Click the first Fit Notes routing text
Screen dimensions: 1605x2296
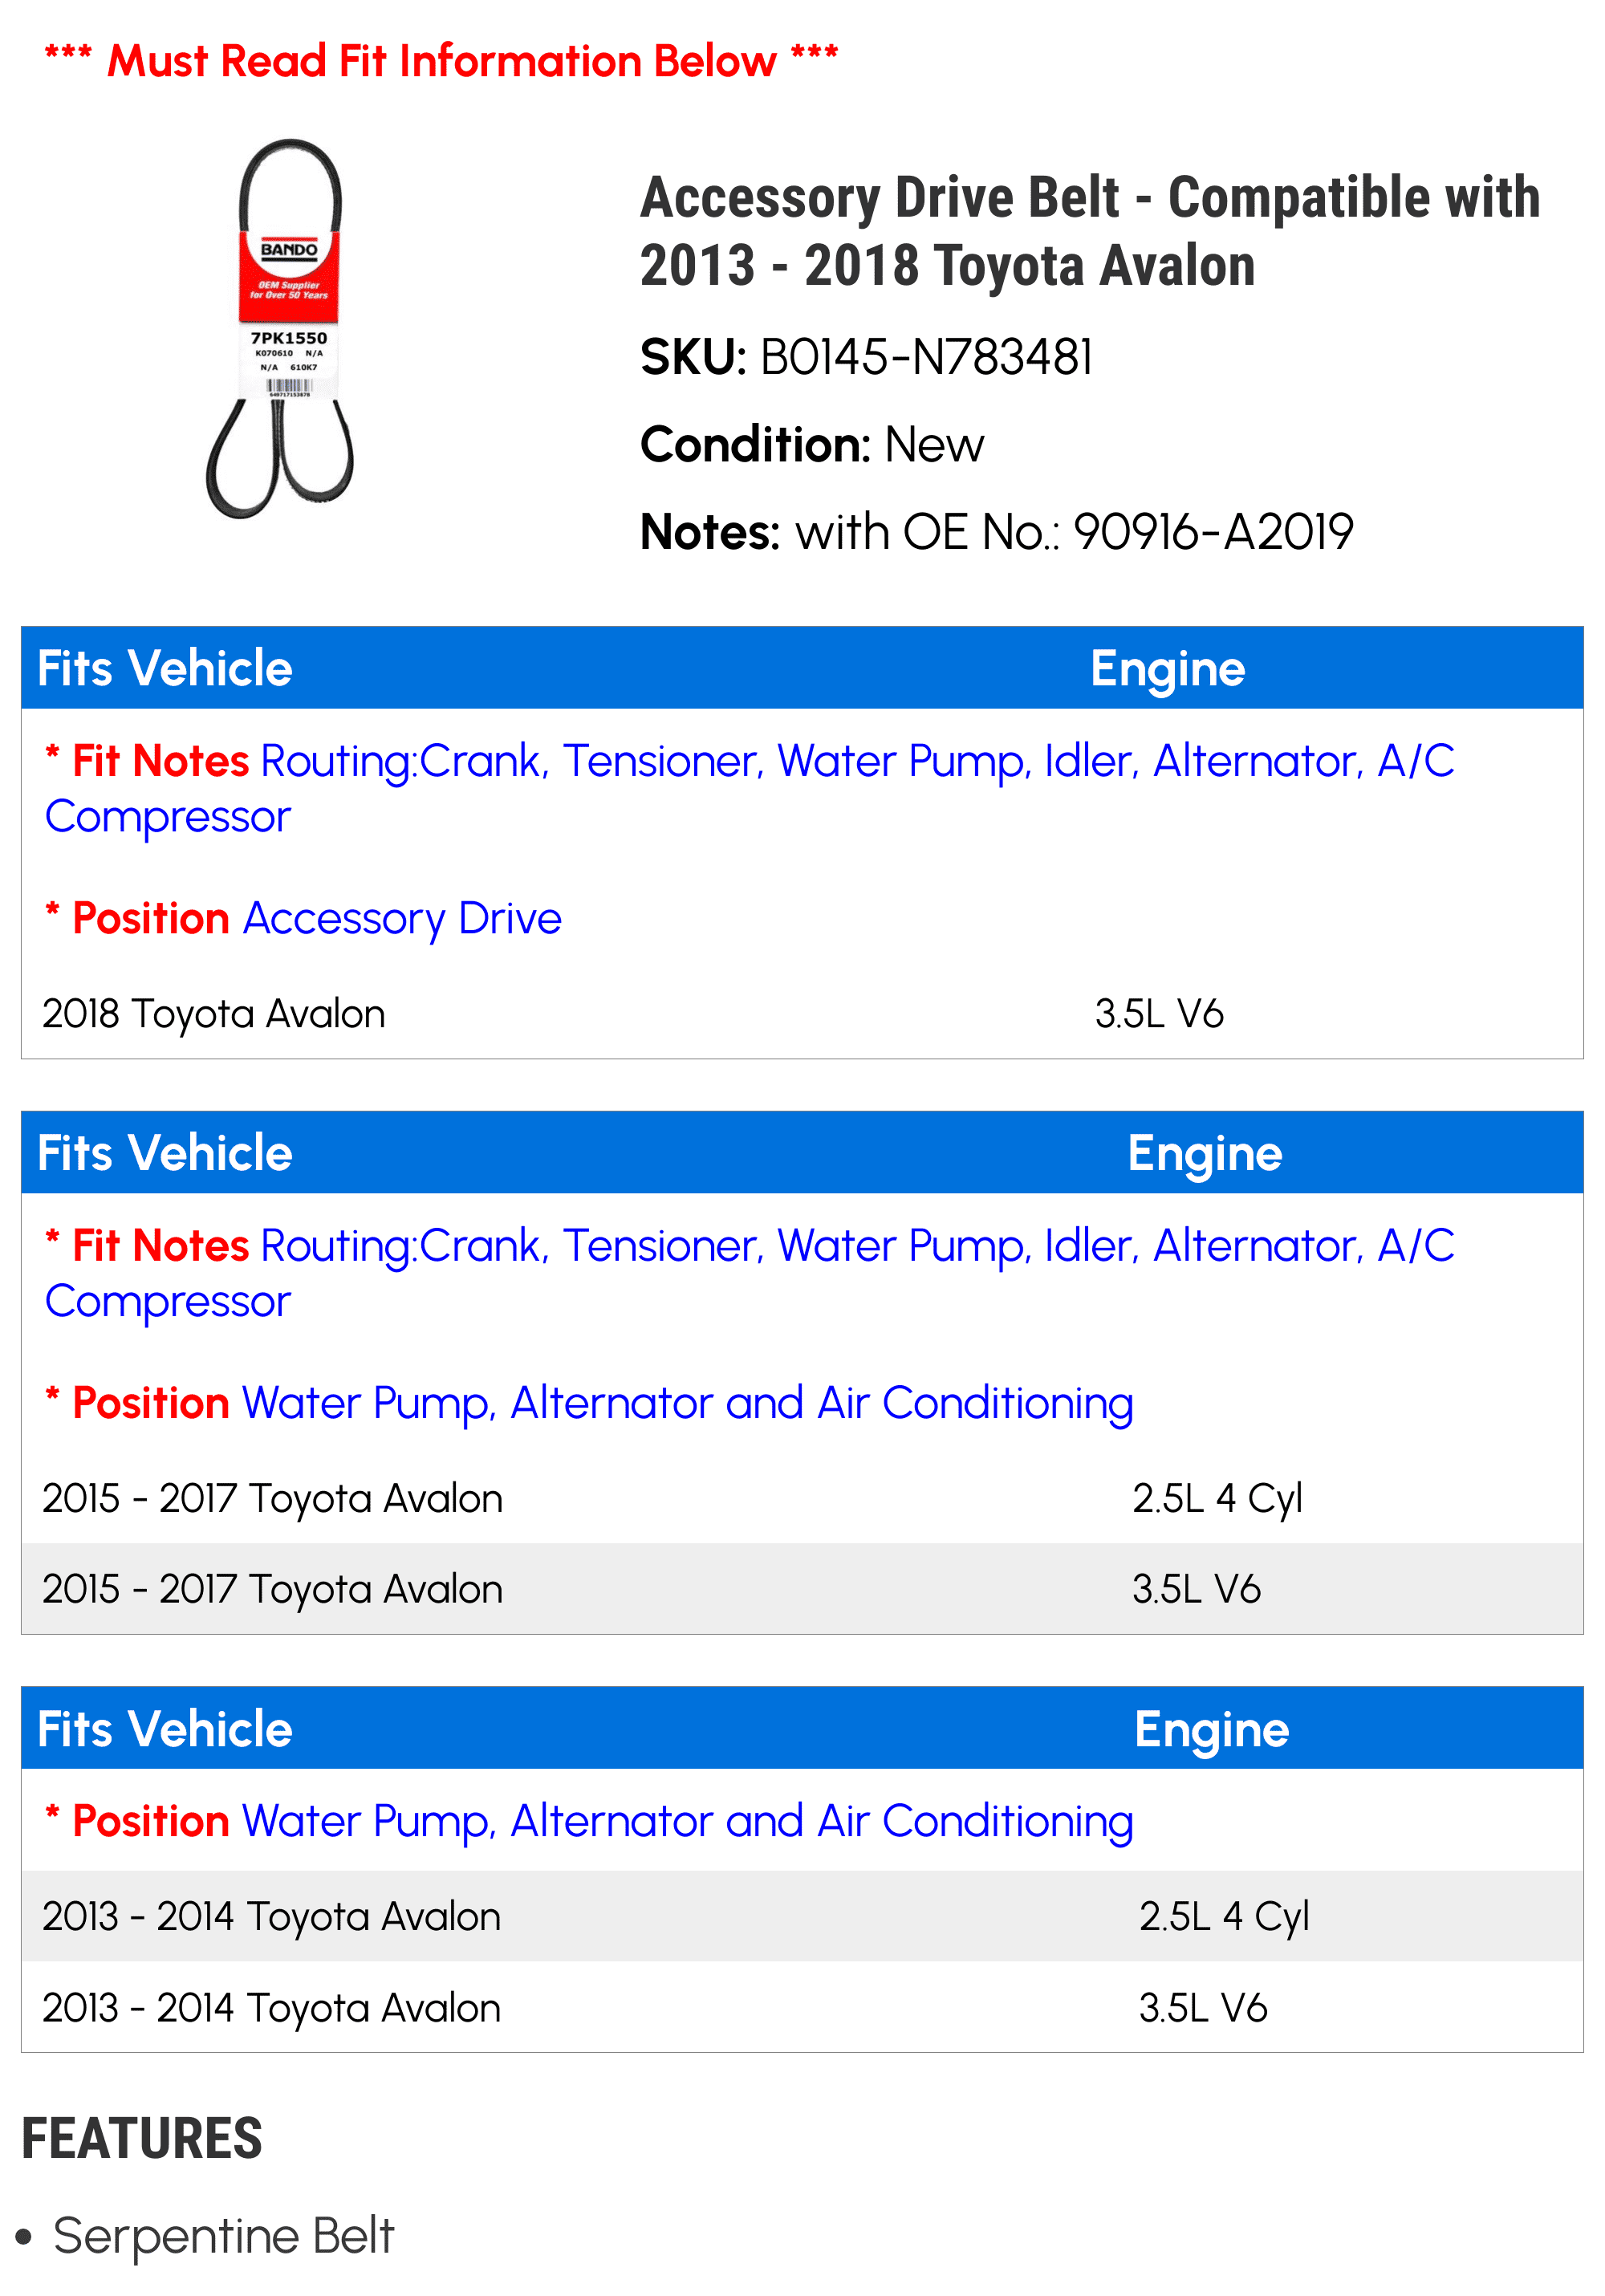click(x=750, y=788)
